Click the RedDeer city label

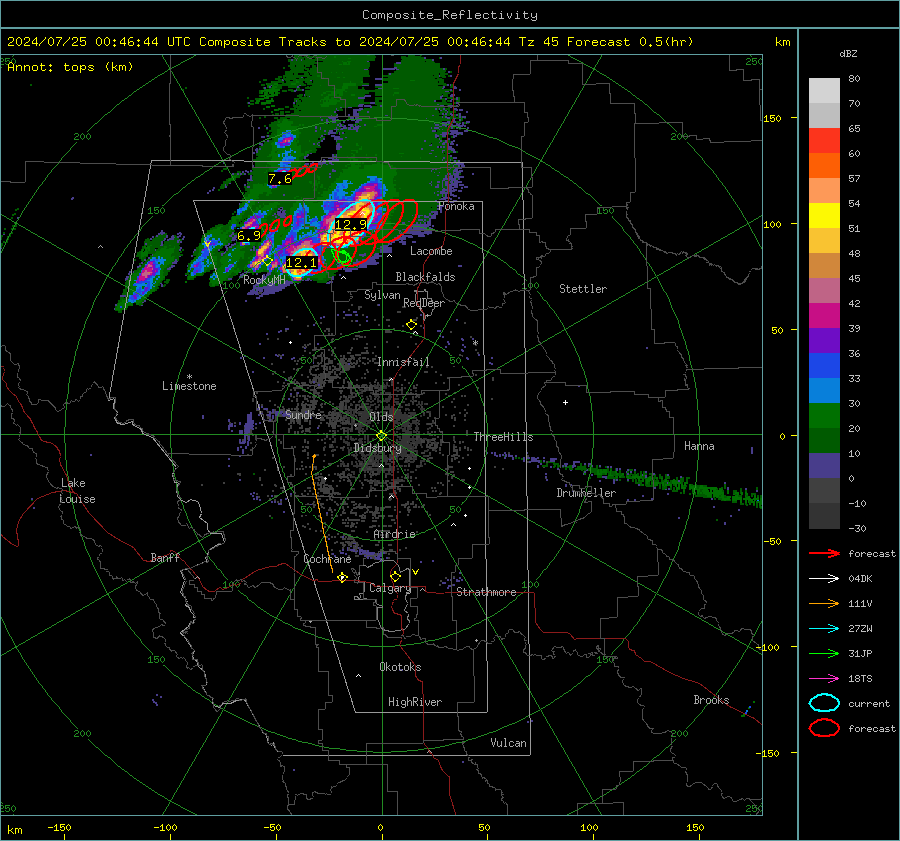424,303
